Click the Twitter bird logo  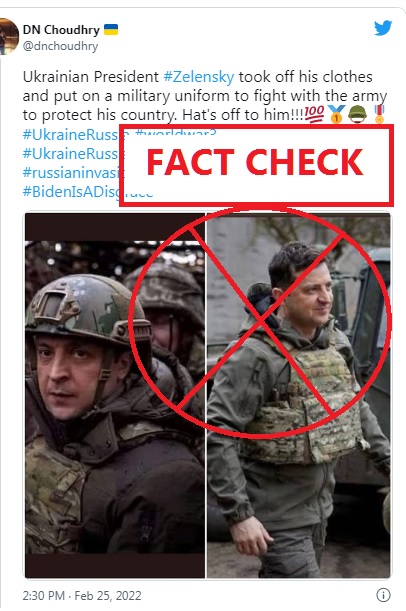[383, 28]
